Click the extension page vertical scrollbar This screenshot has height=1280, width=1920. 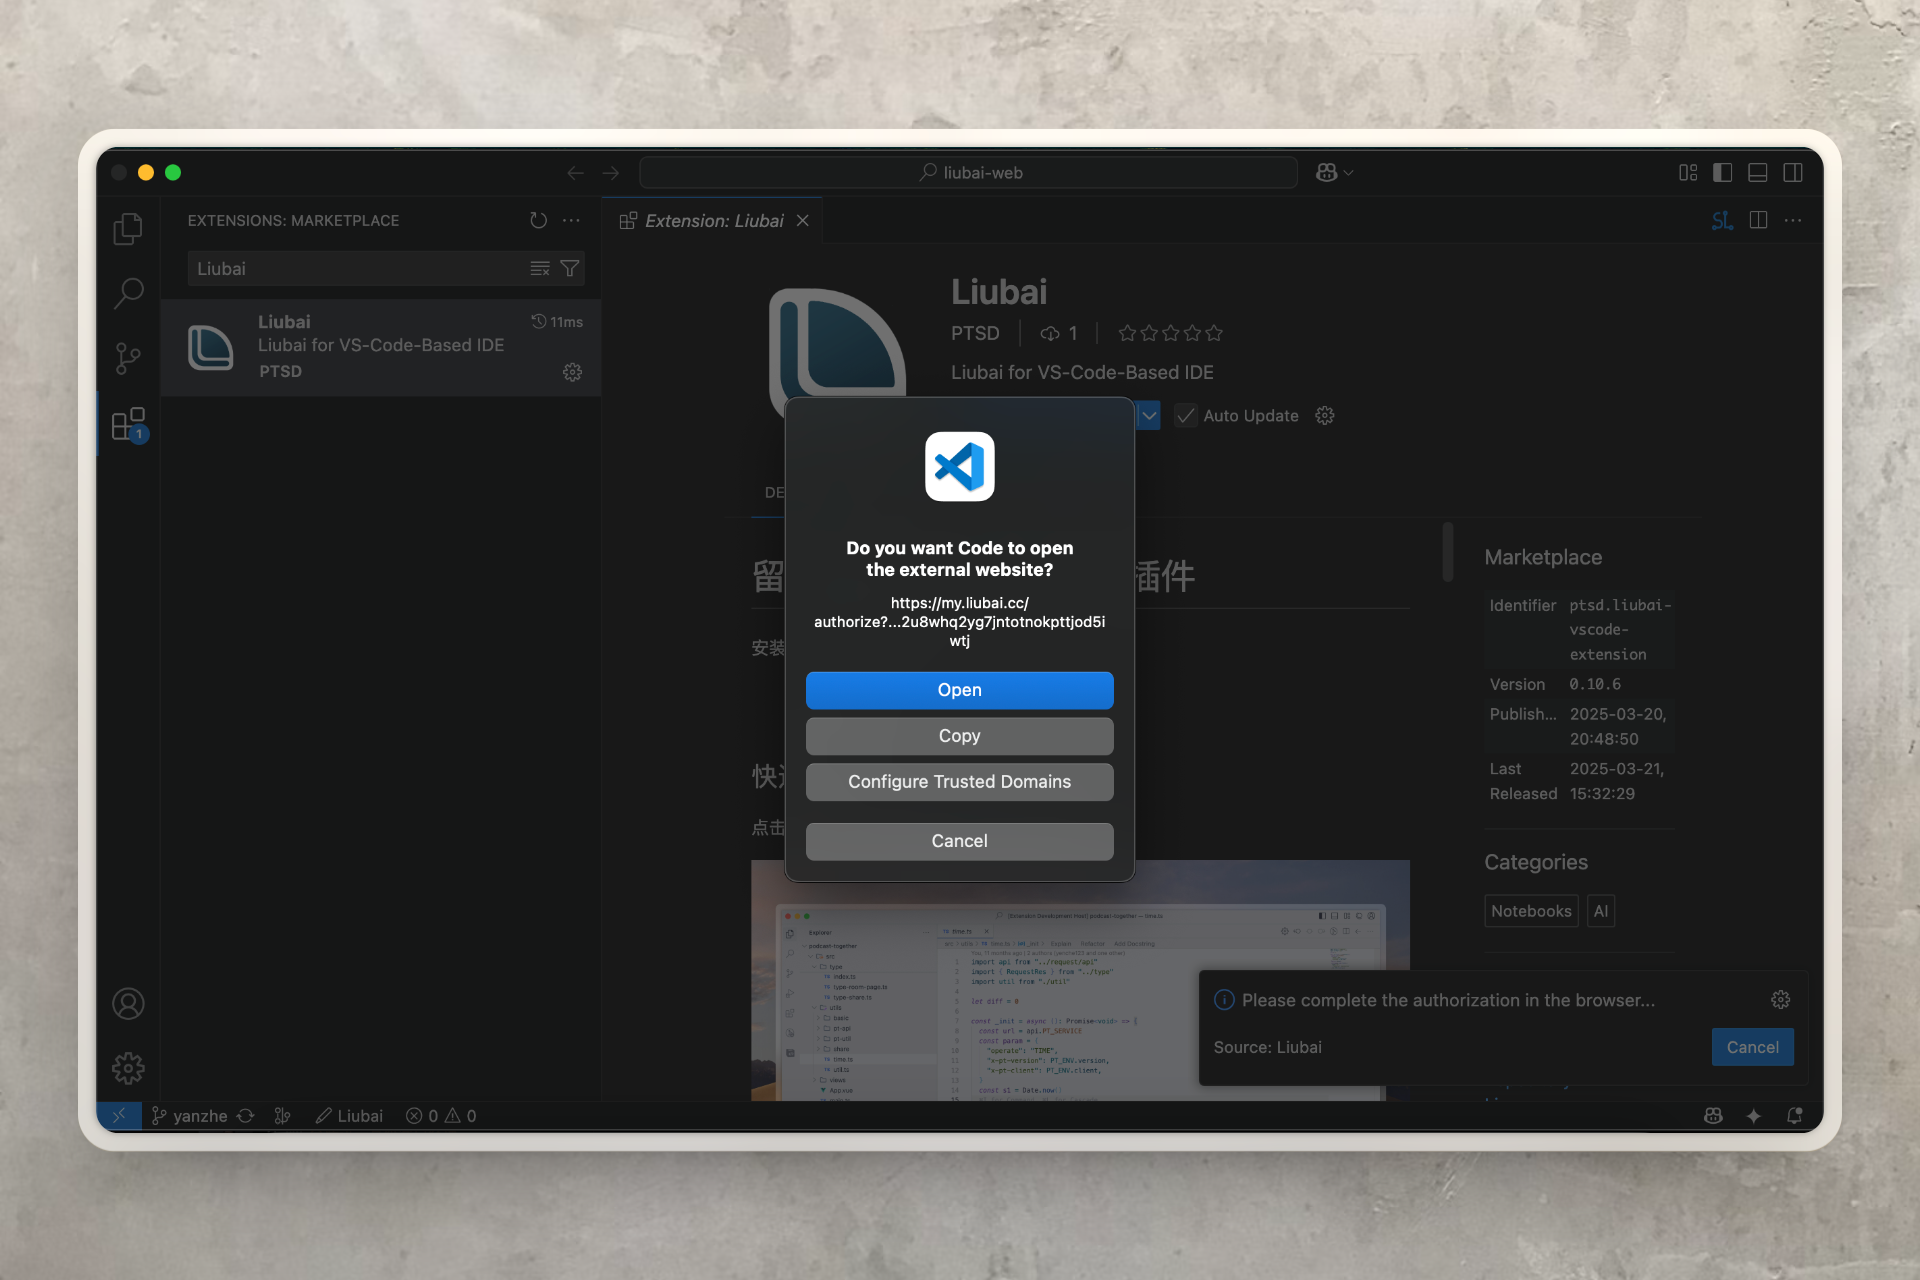pos(1447,552)
